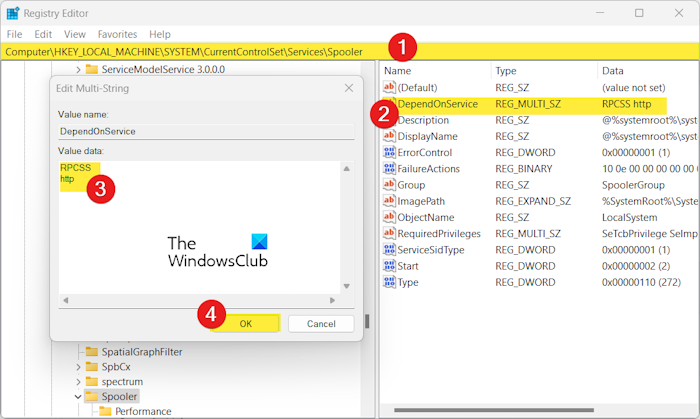Click the SpbCx folder icon
700x419 pixels.
coord(92,367)
